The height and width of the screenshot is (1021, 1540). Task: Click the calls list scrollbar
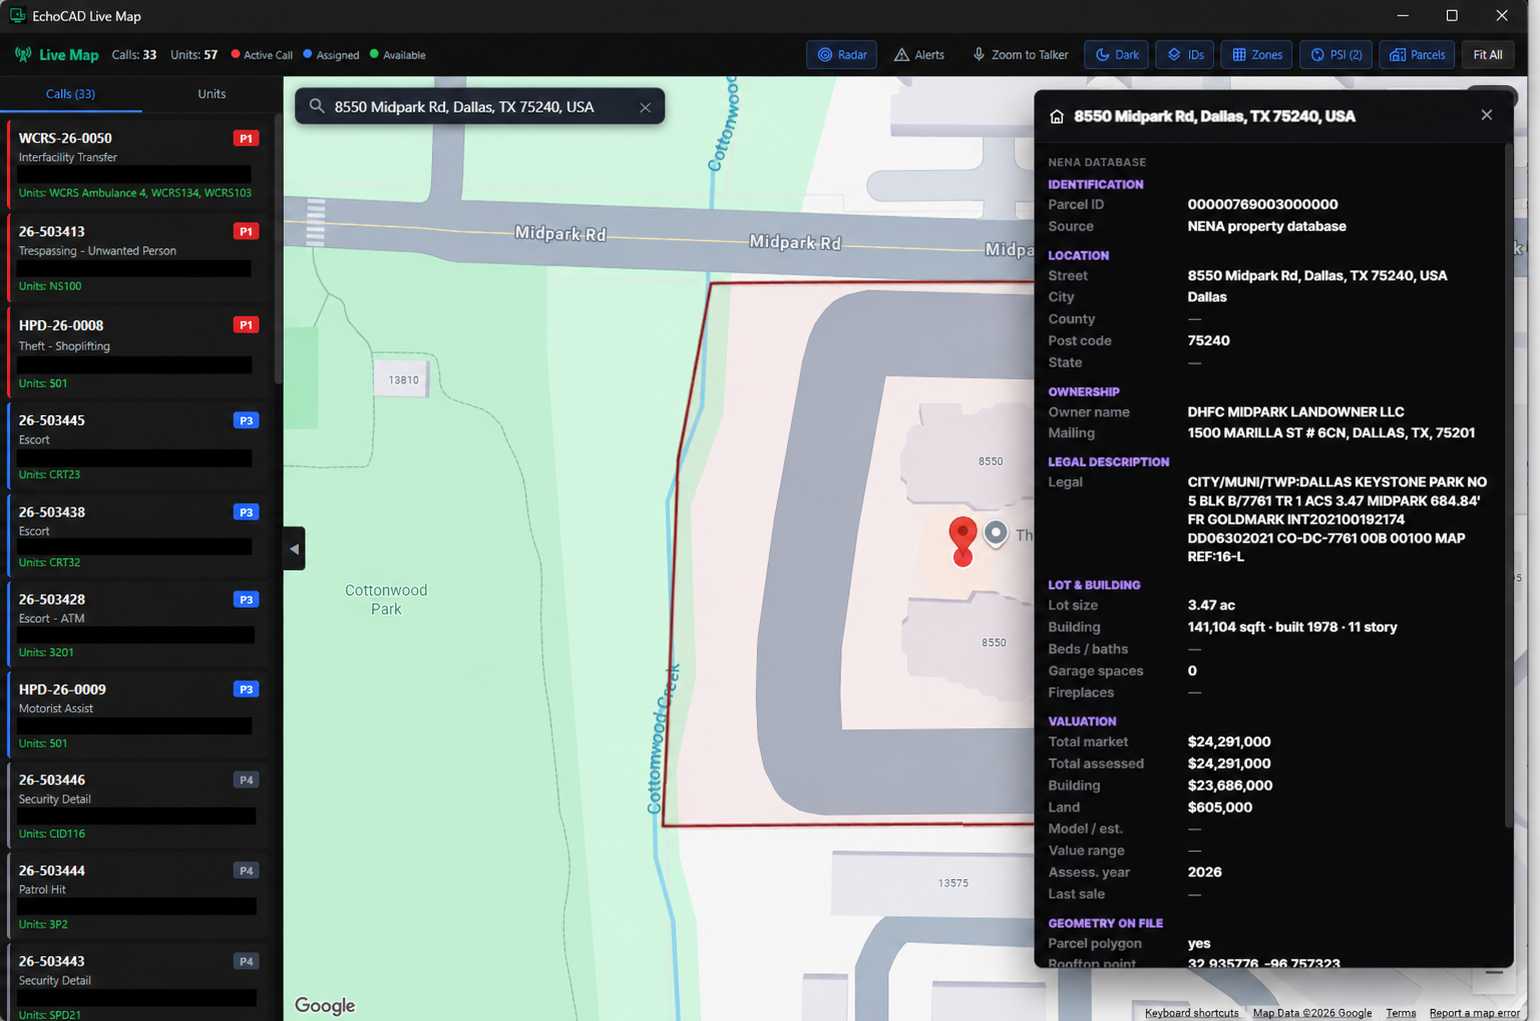click(278, 249)
